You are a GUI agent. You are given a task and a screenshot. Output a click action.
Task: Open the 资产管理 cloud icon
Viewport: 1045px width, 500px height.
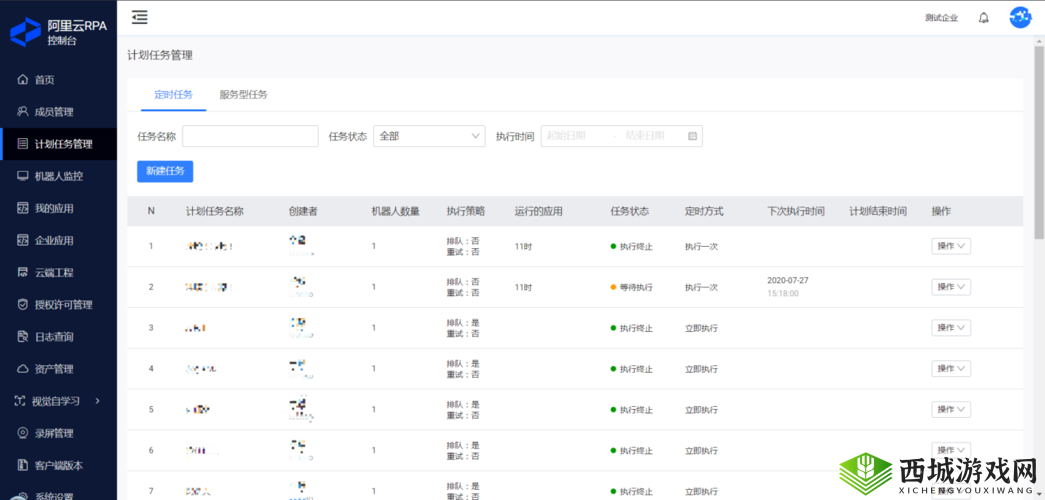(24, 369)
